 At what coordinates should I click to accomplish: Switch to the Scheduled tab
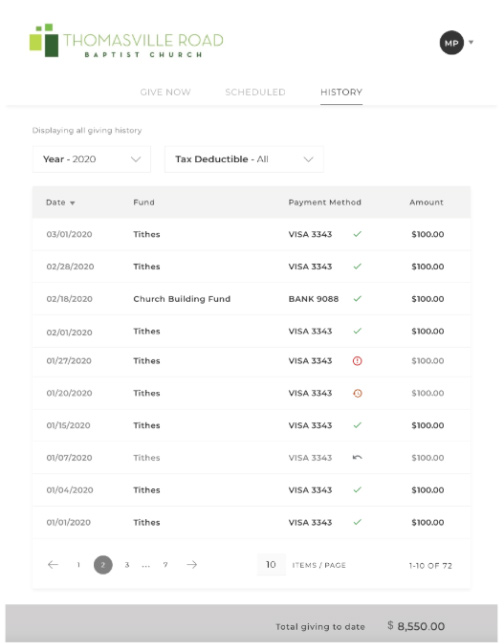coord(255,92)
